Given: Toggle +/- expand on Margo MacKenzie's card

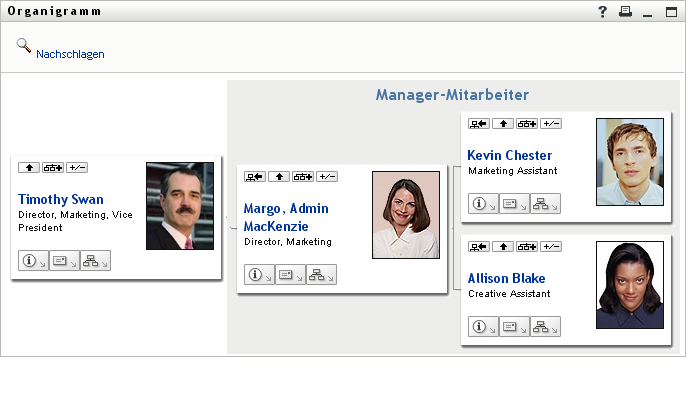Looking at the screenshot, I should coord(327,177).
